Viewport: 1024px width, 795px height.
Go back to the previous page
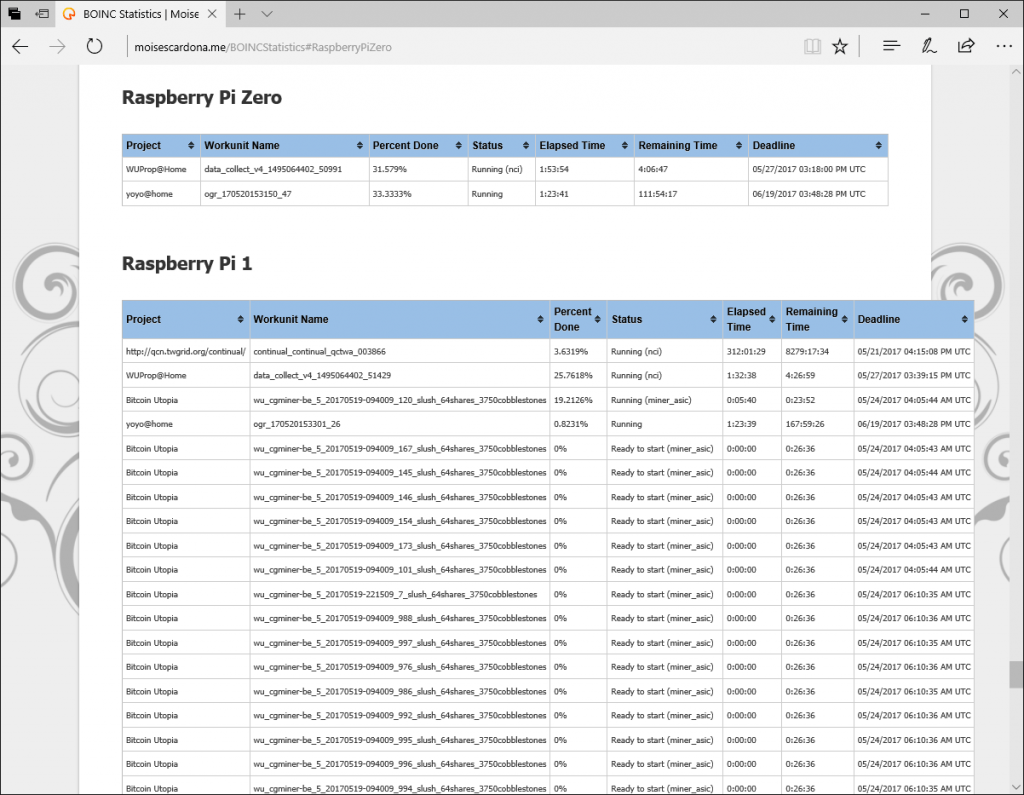[x=20, y=46]
